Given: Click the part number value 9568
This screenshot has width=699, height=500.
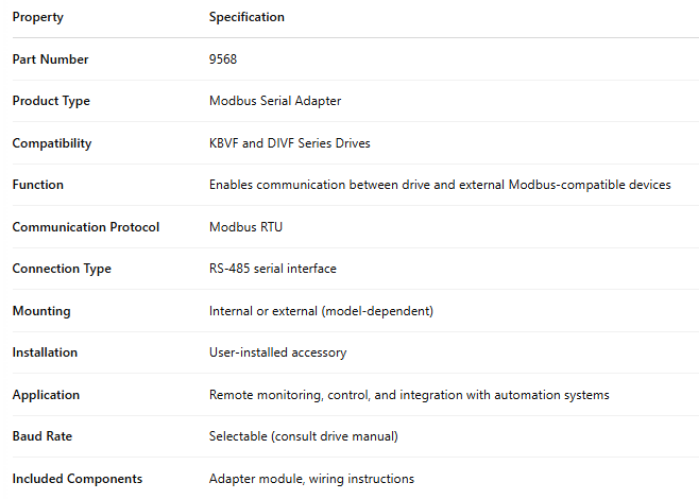Looking at the screenshot, I should click(x=223, y=59).
